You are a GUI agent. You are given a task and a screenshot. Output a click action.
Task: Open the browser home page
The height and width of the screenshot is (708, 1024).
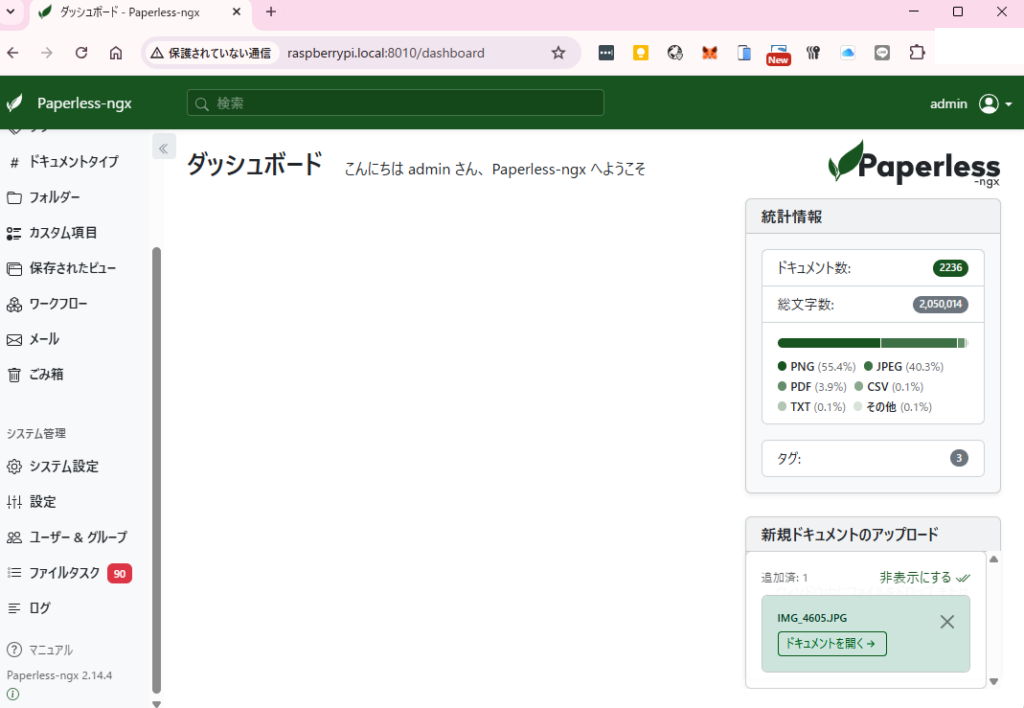pyautogui.click(x=116, y=53)
